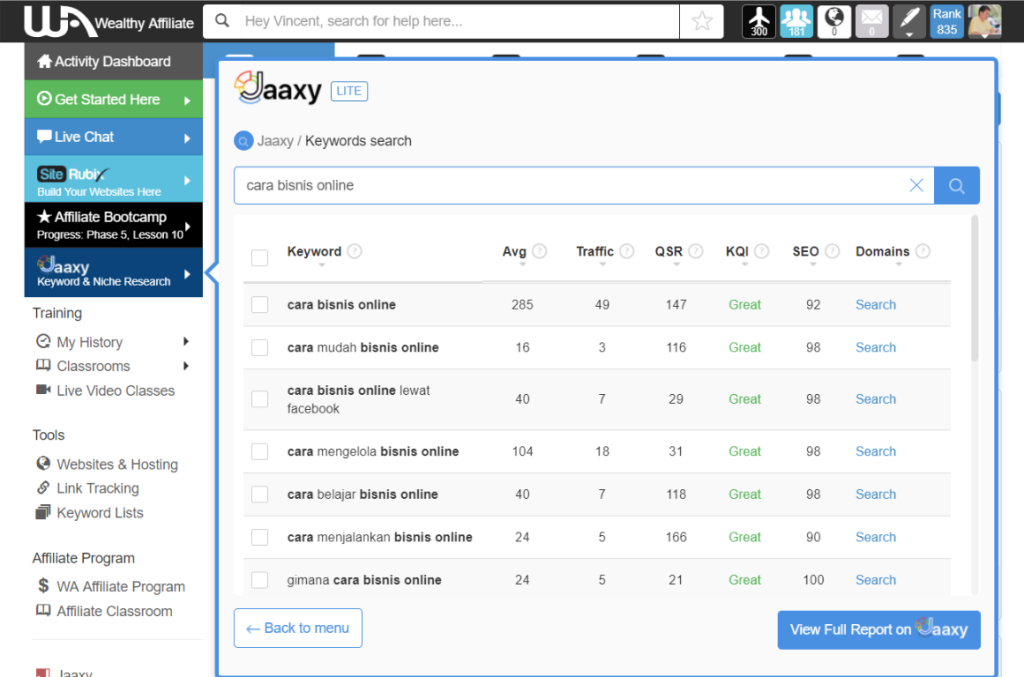
Task: Clear the keyword search with X icon
Action: click(916, 185)
